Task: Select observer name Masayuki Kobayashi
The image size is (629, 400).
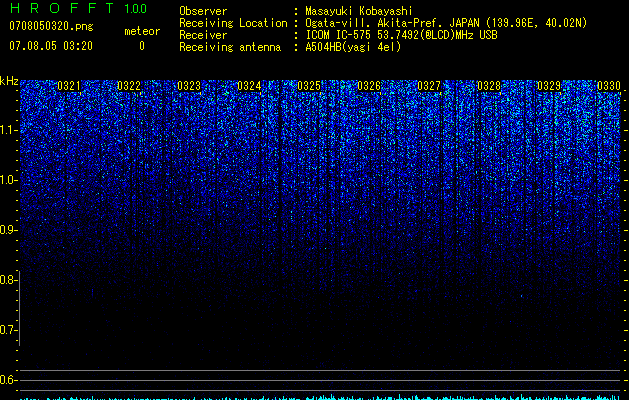Action: click(359, 11)
